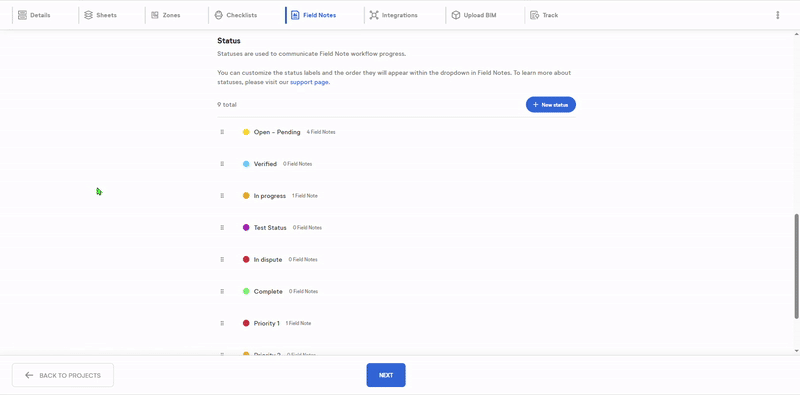Open the three-dot more options menu
The height and width of the screenshot is (395, 800).
point(778,15)
